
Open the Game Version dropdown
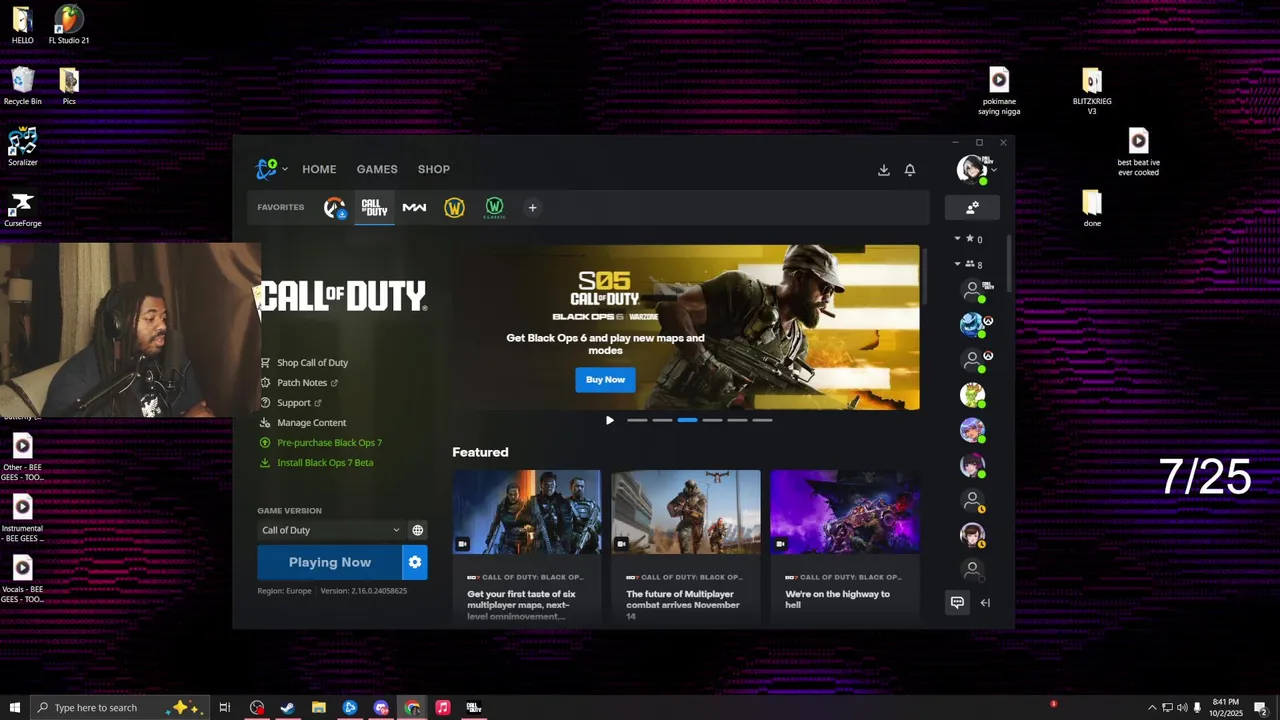pyautogui.click(x=330, y=530)
